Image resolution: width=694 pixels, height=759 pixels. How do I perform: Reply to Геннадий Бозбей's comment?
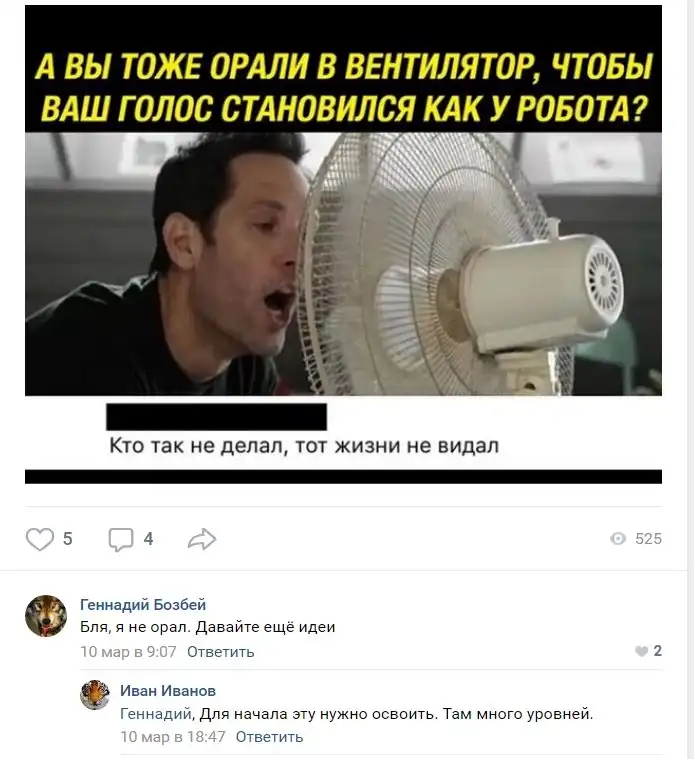221,652
